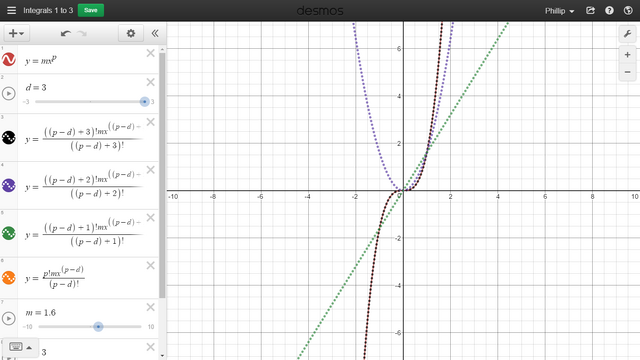Screen dimensions: 640x360
Task: Click the scrollbar down arrow
Action: (x=162, y=356)
